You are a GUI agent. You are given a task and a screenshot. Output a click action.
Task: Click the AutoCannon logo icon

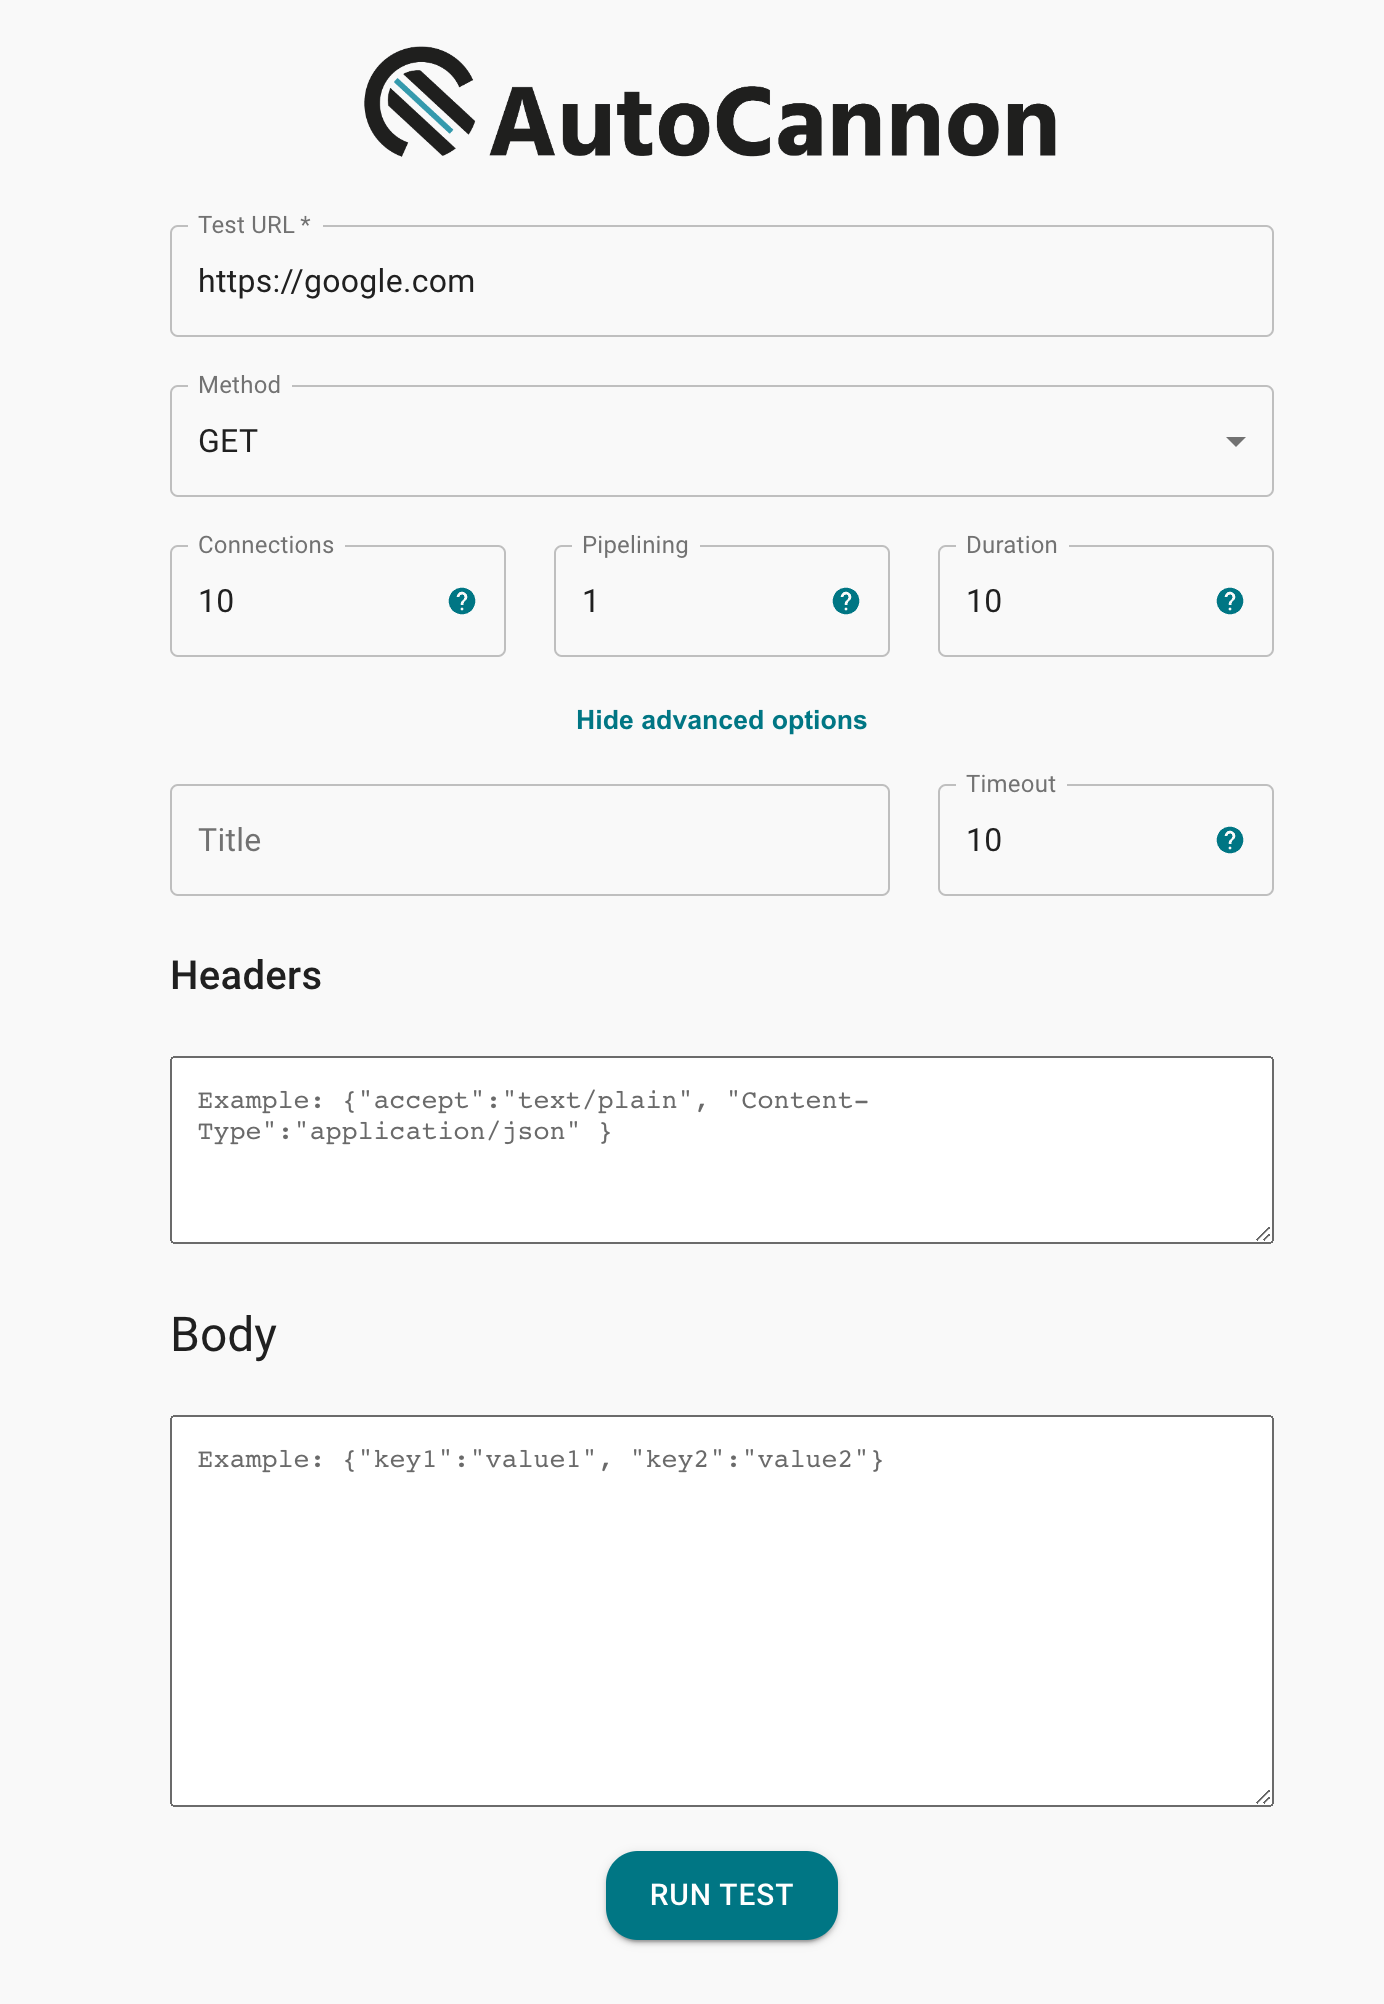(x=419, y=101)
